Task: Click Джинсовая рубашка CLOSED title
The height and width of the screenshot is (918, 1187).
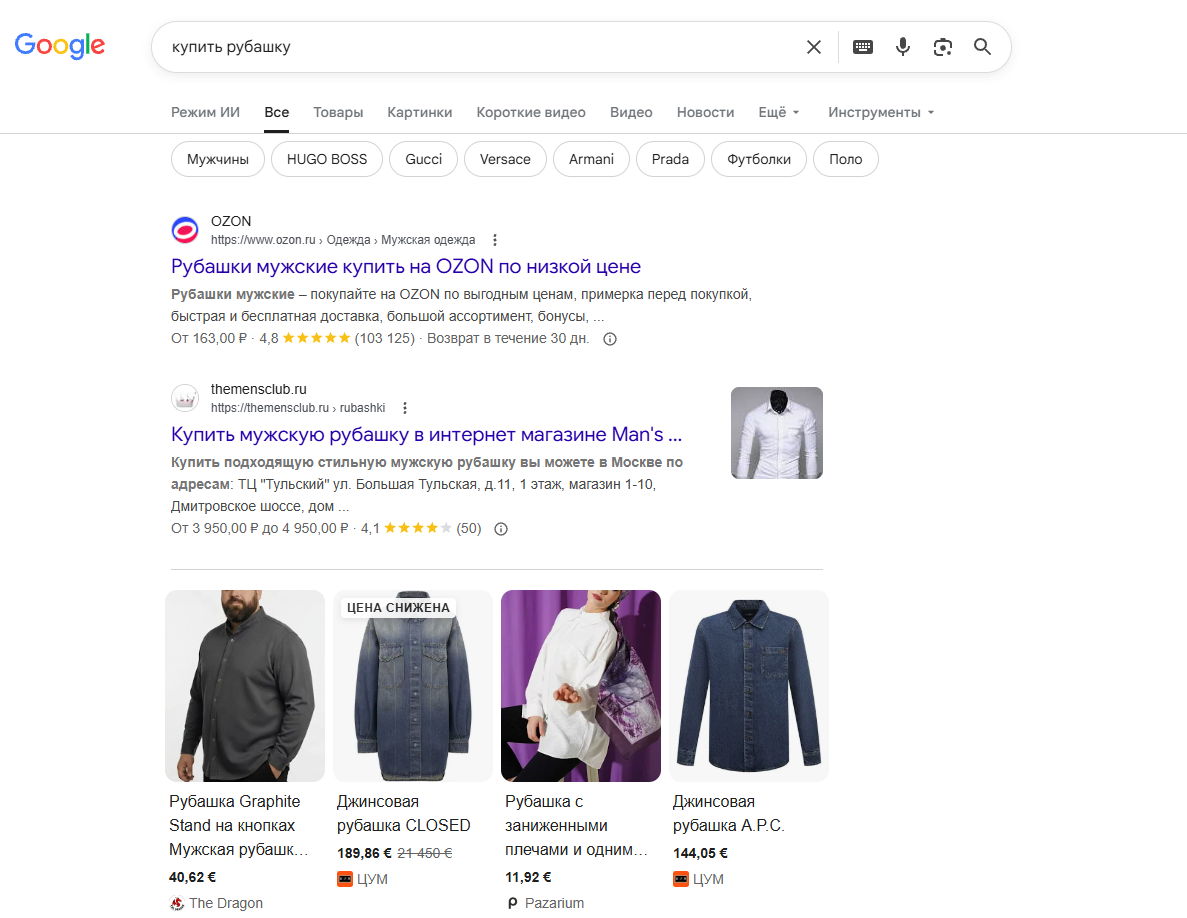Action: pos(403,813)
